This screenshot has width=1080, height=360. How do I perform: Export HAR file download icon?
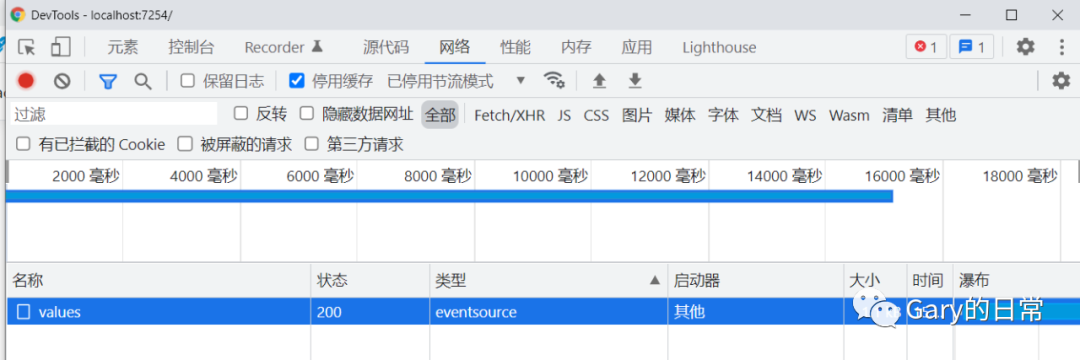tap(635, 81)
